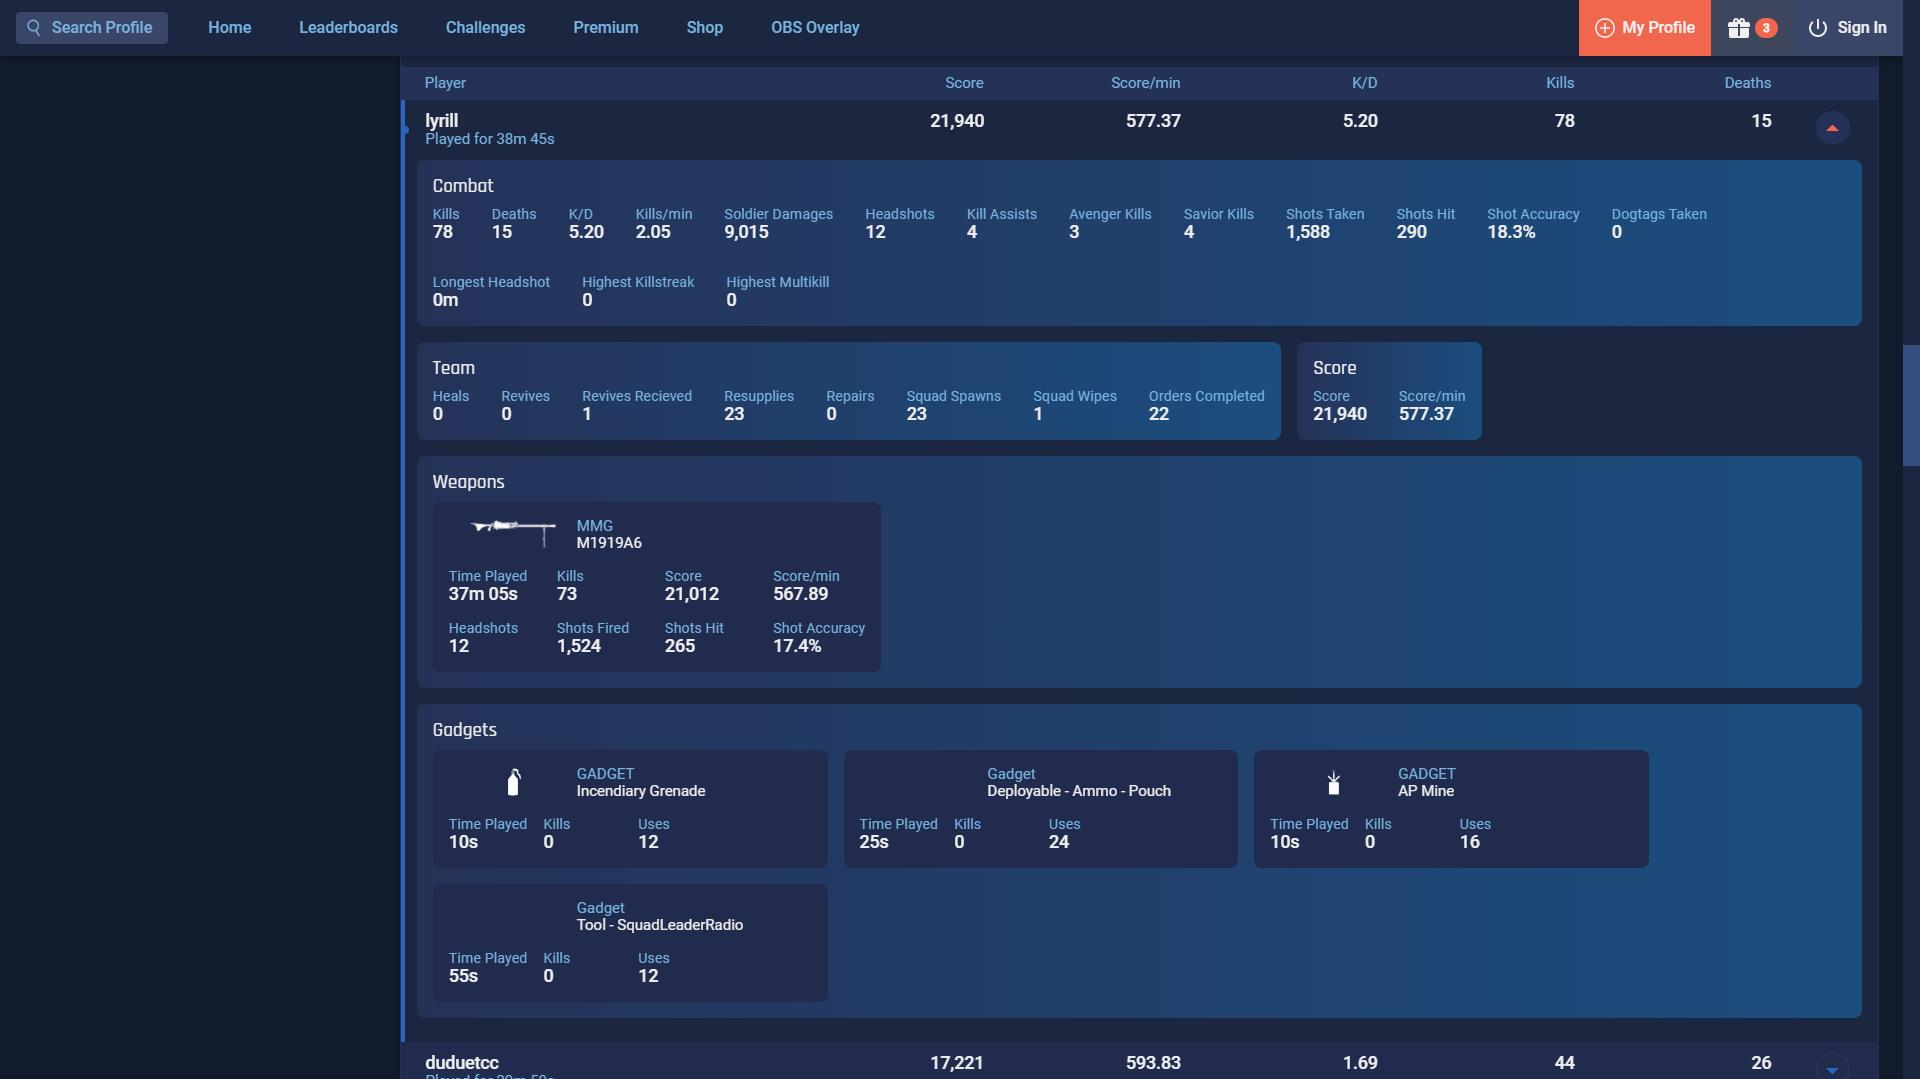Image resolution: width=1920 pixels, height=1079 pixels.
Task: Click the plus circle icon in My Profile
Action: [x=1604, y=28]
